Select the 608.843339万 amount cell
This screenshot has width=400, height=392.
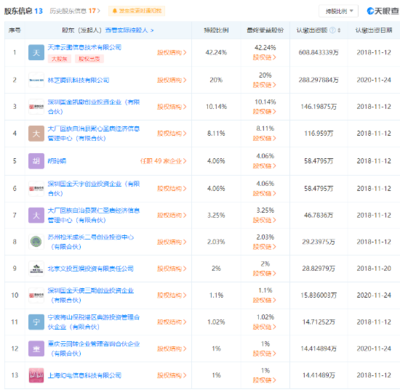(x=318, y=53)
